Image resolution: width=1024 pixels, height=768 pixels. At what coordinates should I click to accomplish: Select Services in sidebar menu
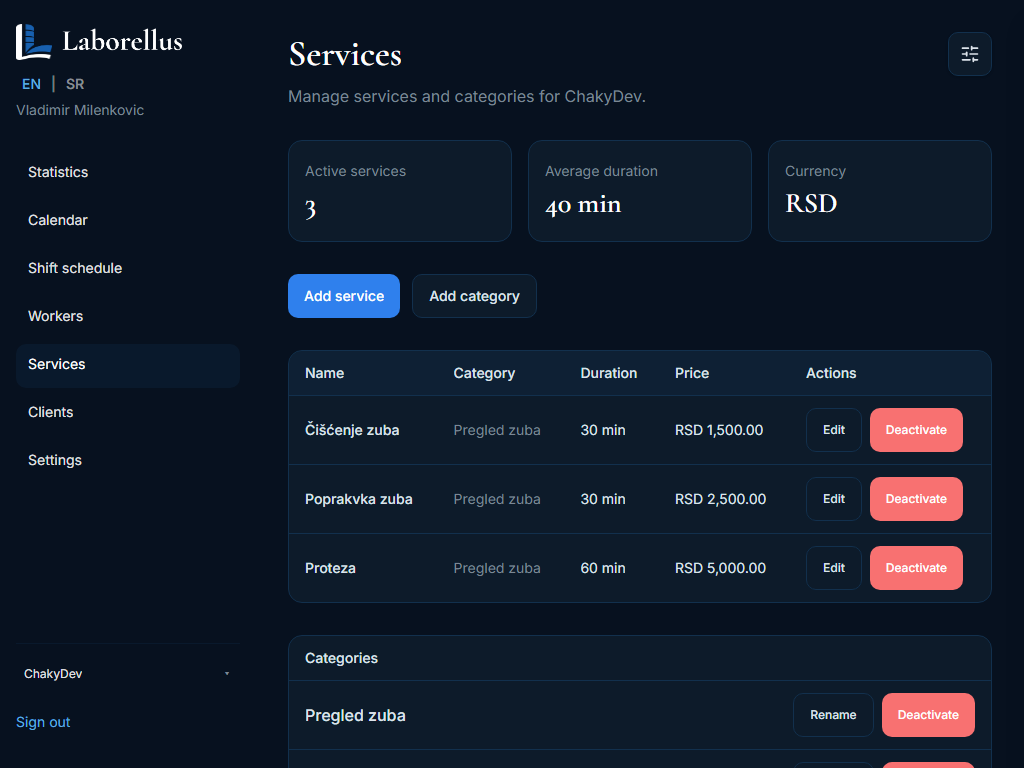click(128, 364)
